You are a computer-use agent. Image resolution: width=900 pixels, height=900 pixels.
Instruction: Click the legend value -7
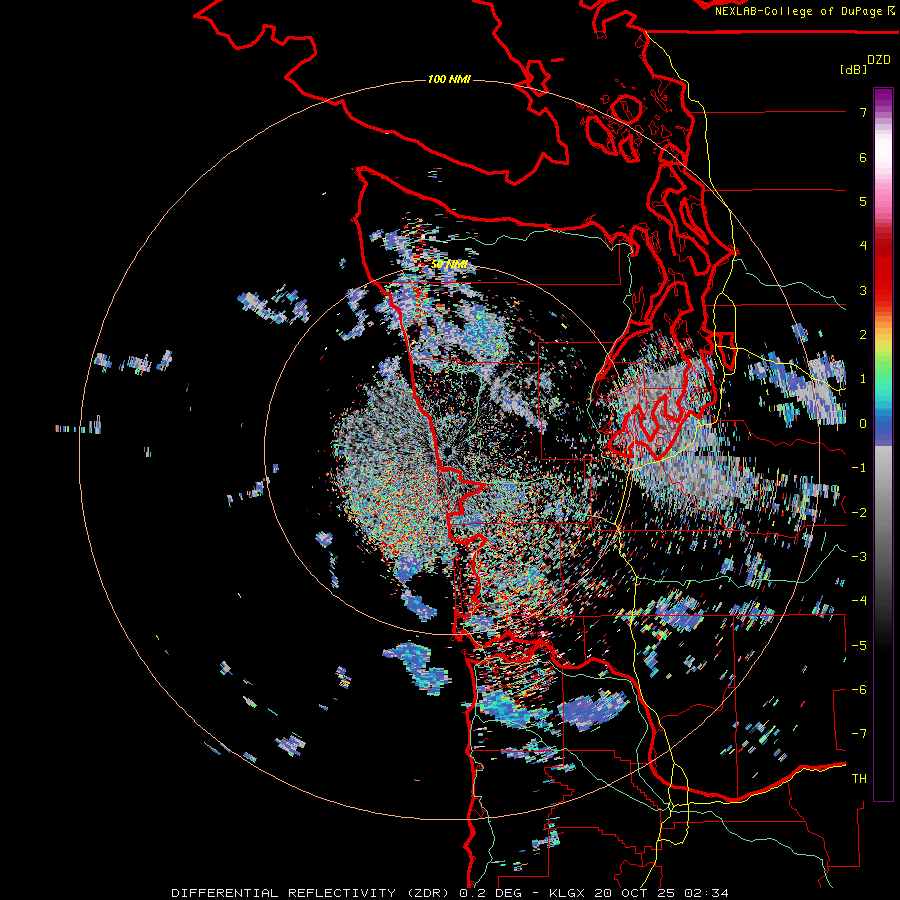click(859, 734)
